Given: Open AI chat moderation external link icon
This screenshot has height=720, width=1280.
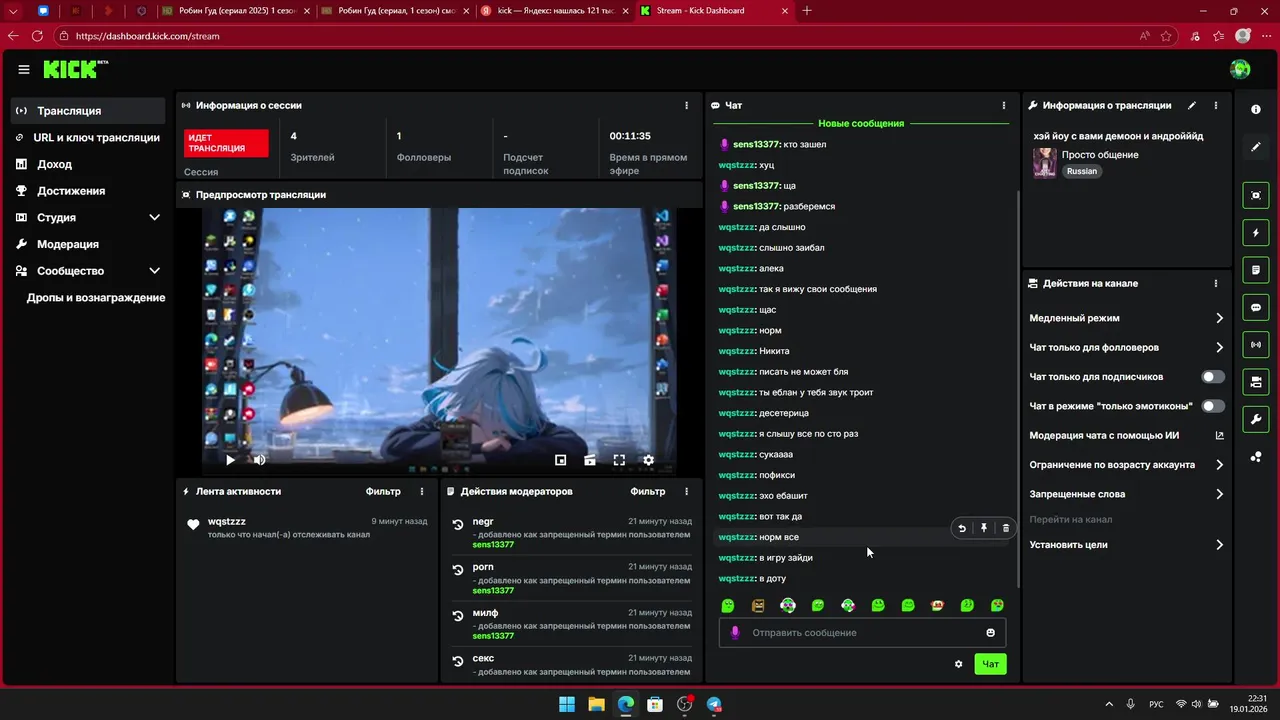Looking at the screenshot, I should (1219, 436).
